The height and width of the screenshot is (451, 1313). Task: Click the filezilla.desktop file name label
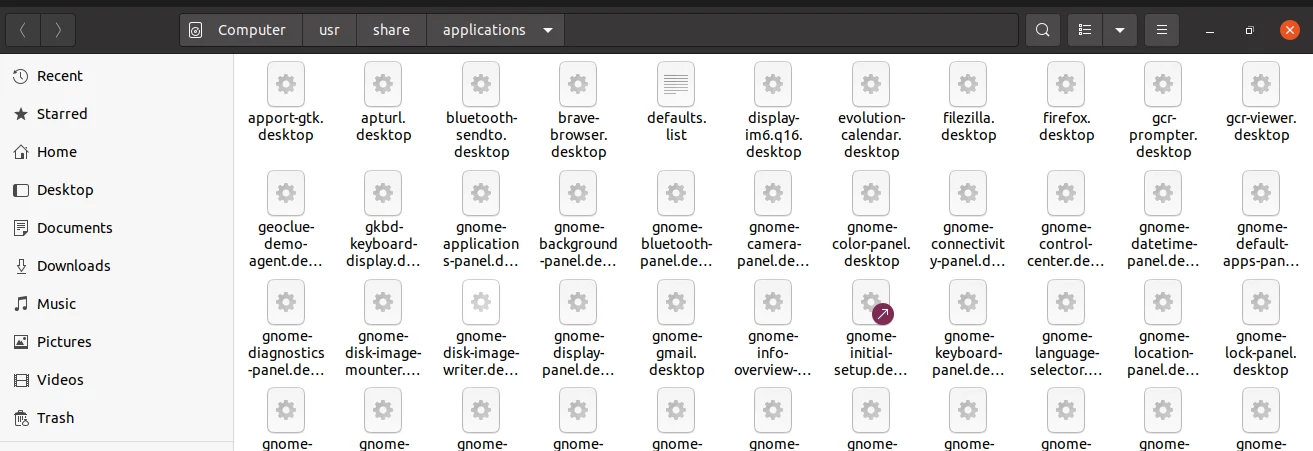pyautogui.click(x=968, y=126)
